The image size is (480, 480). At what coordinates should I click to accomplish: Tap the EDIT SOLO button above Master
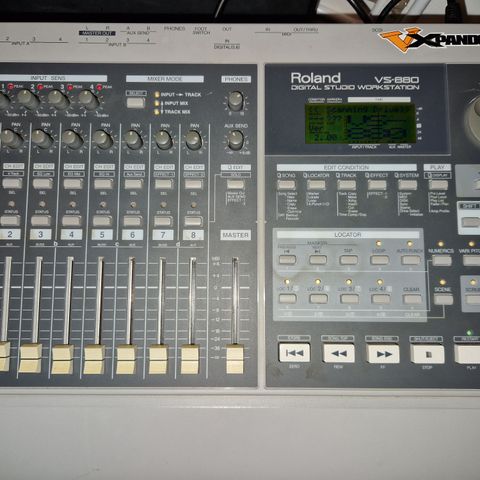click(236, 184)
